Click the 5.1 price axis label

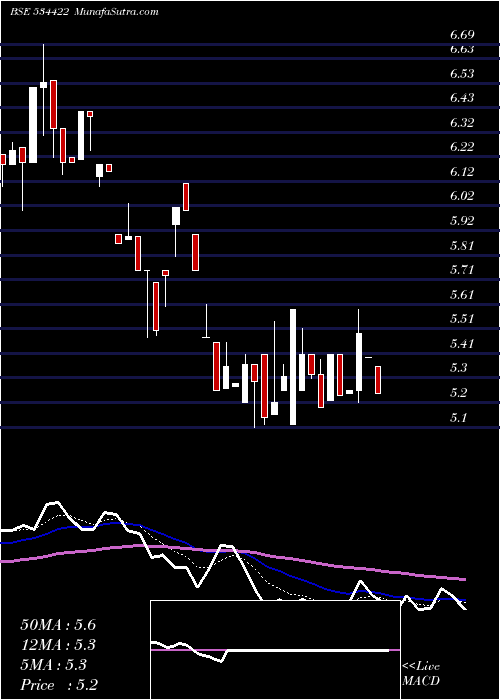coord(458,418)
